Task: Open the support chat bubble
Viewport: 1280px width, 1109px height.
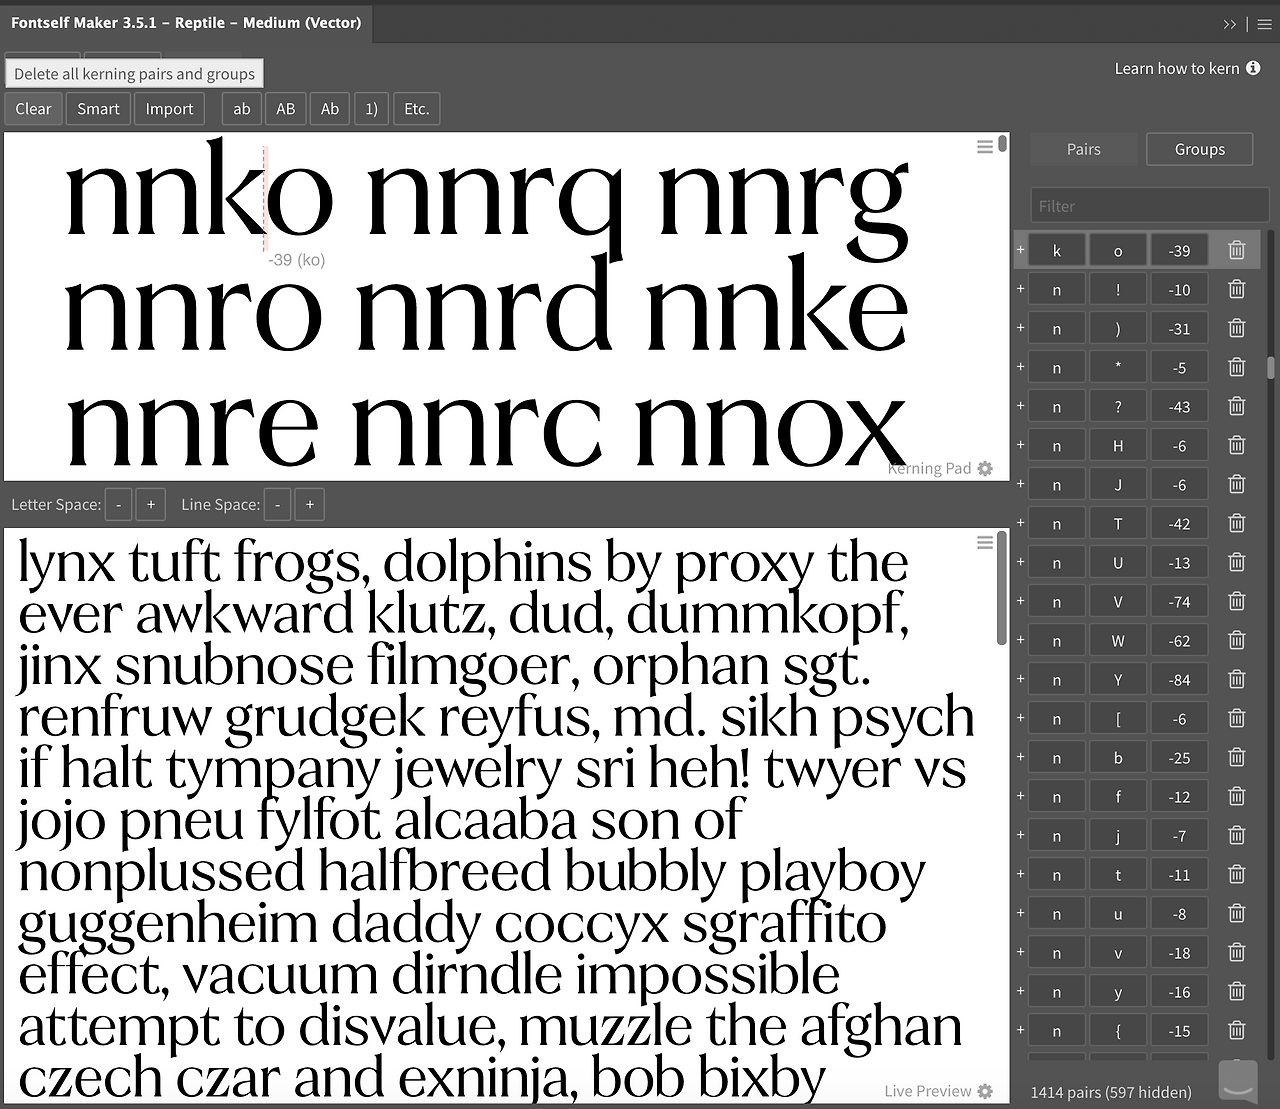Action: click(x=1237, y=1082)
